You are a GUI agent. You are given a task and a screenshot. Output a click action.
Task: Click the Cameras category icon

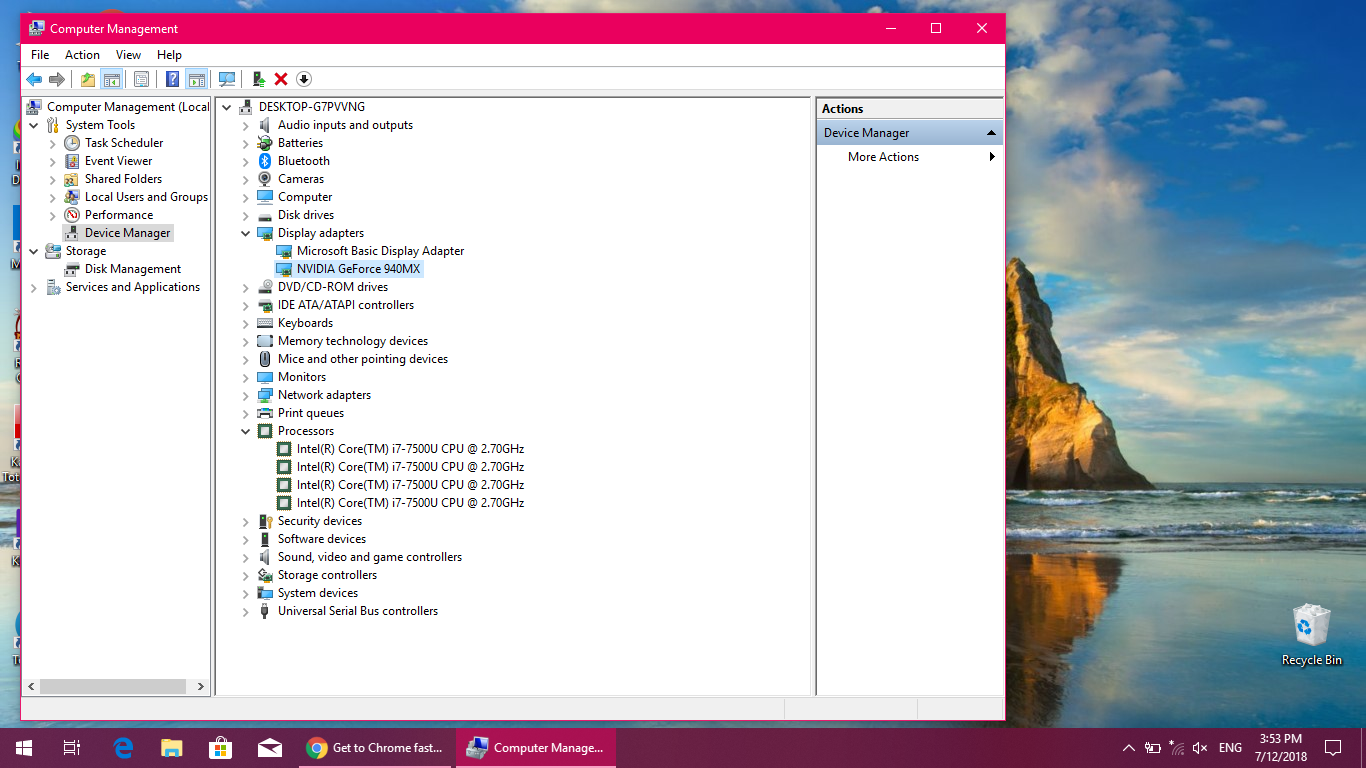click(x=265, y=179)
